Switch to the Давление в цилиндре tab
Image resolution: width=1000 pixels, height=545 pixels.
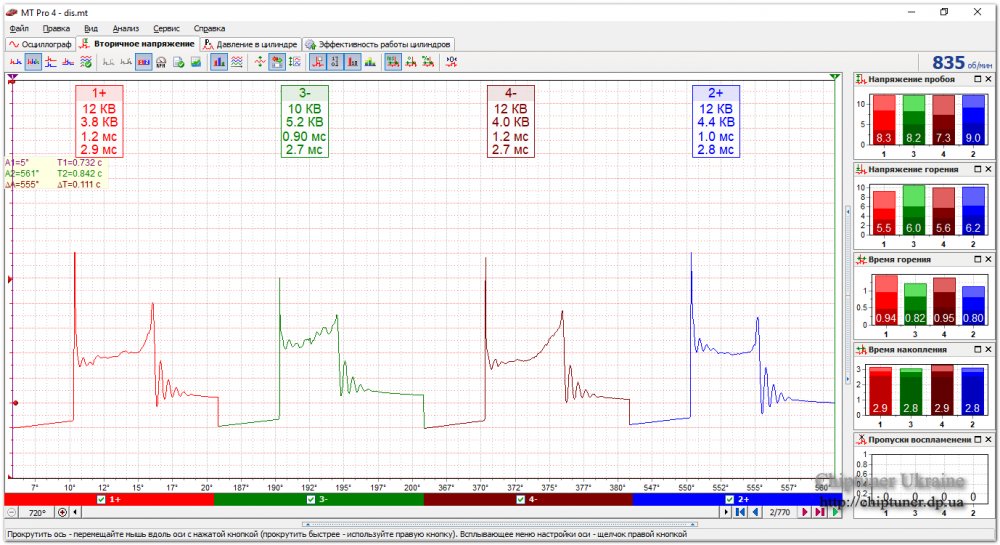click(251, 45)
